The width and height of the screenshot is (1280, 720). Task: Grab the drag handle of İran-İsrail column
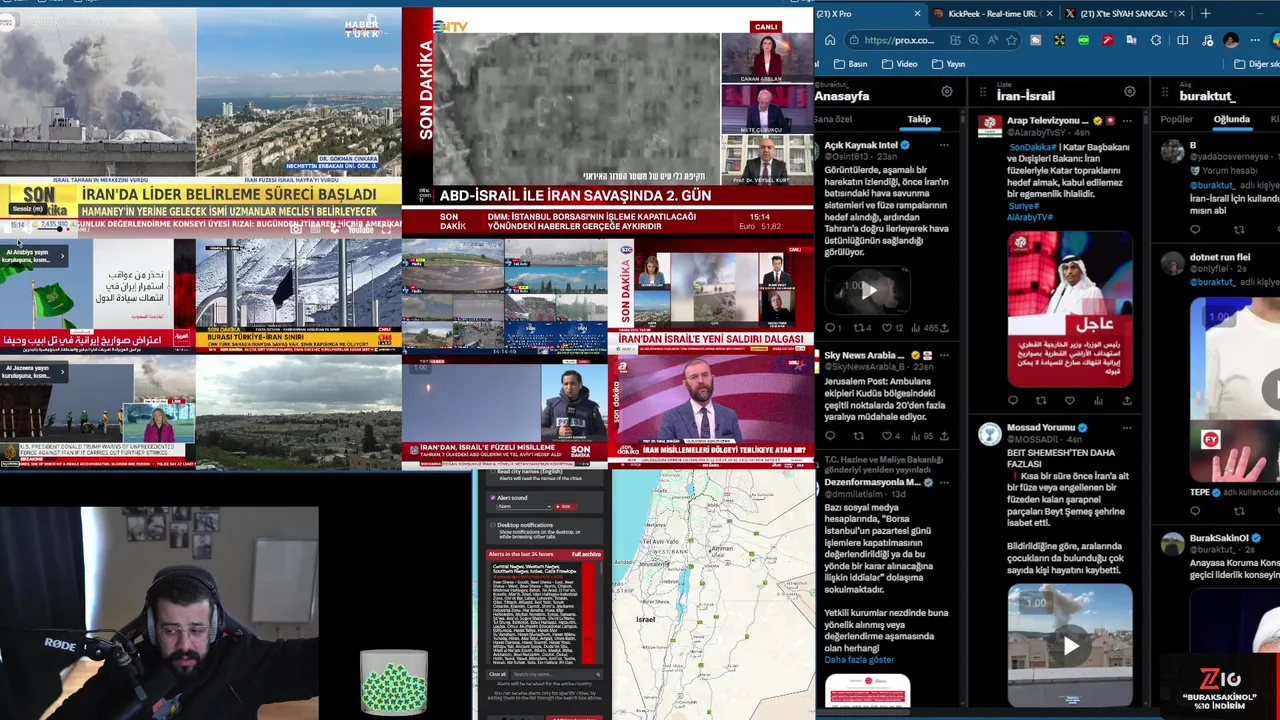click(x=982, y=93)
